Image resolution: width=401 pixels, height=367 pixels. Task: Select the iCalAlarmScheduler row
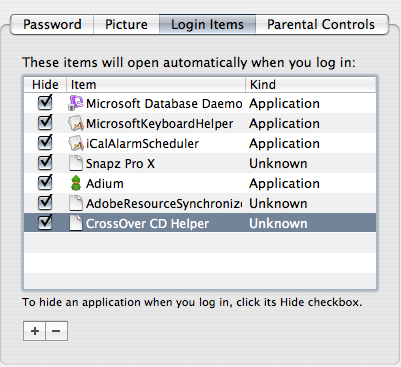(x=200, y=143)
